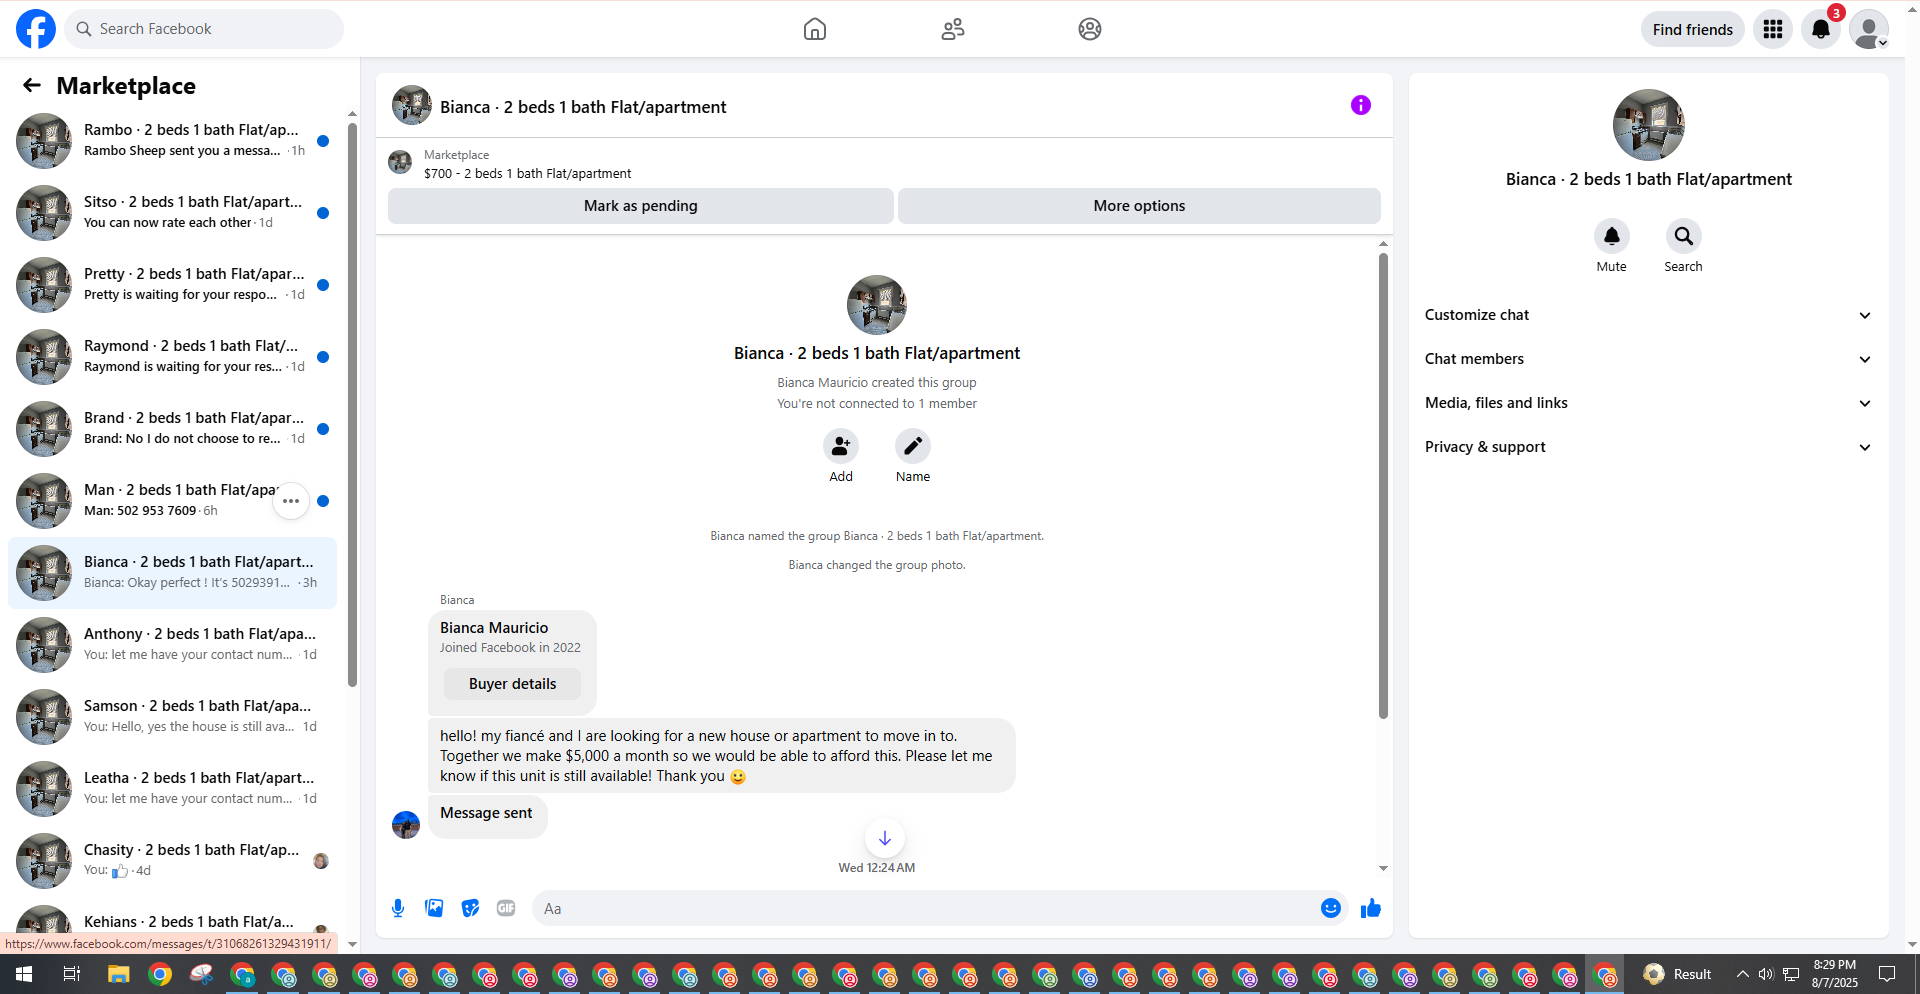This screenshot has width=1920, height=994.
Task: Open the Groups icon in top navigation
Action: coord(1090,29)
